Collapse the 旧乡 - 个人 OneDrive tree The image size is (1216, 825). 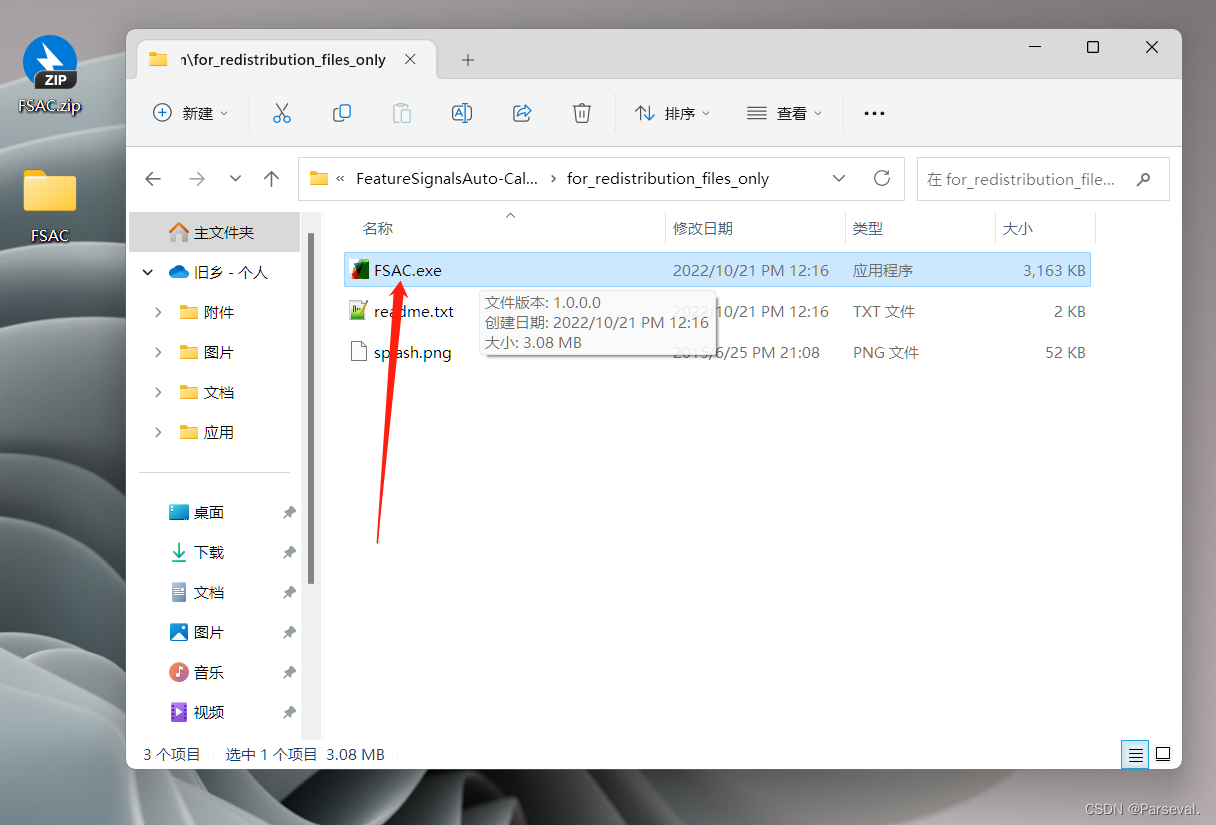[147, 271]
